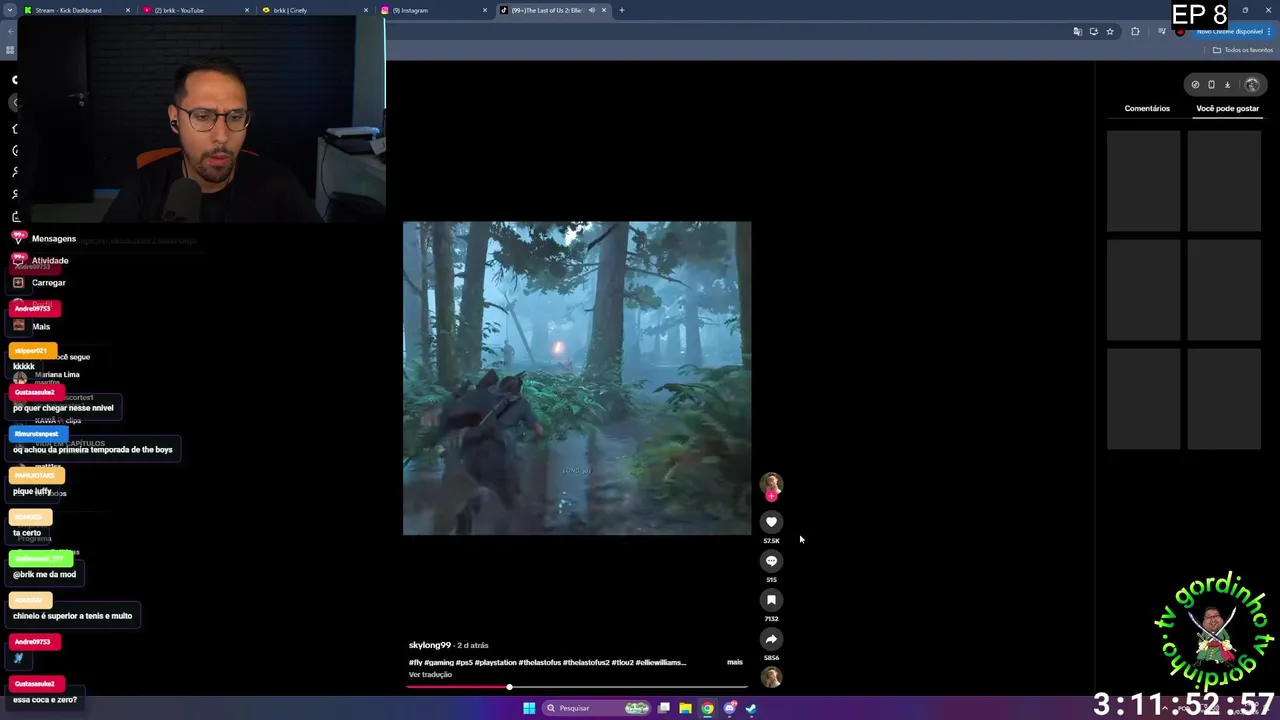Click the Chrome icon on the taskbar
The image size is (1280, 720).
coord(707,708)
